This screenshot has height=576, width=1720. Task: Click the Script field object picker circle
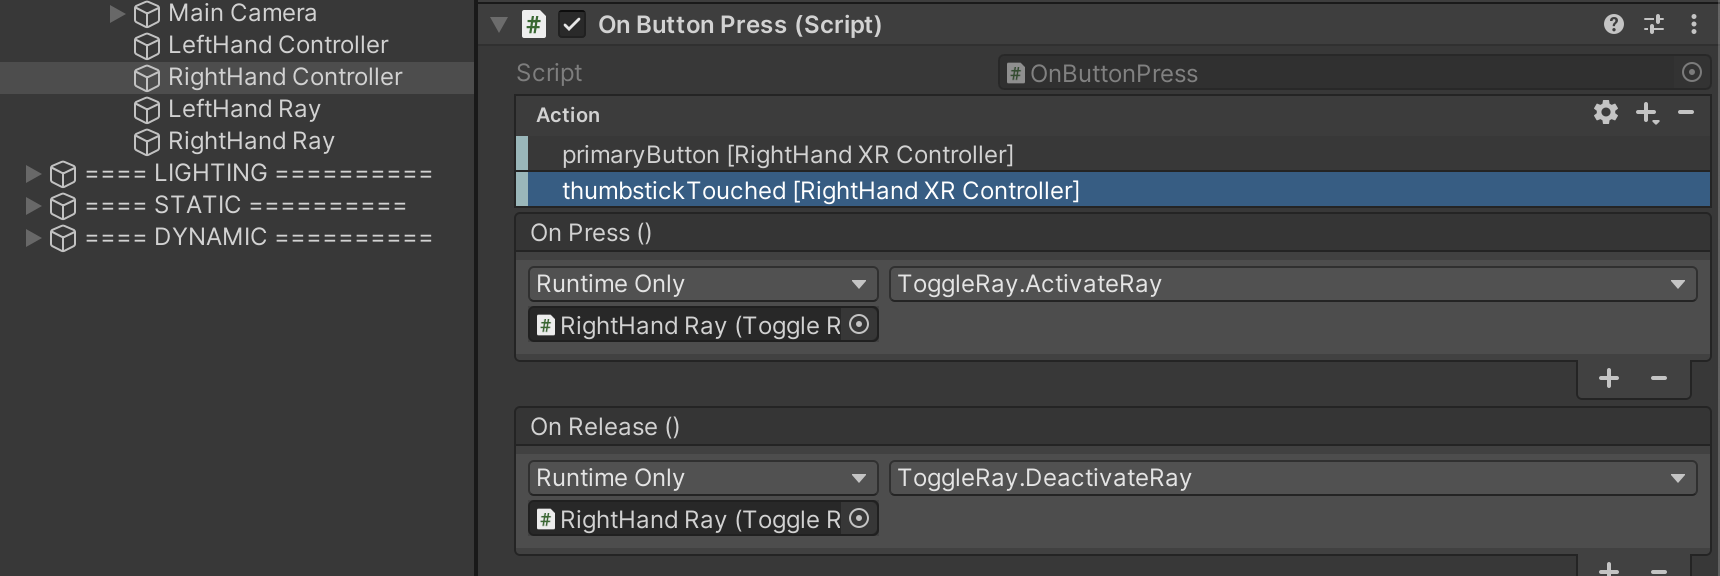[x=1691, y=72]
